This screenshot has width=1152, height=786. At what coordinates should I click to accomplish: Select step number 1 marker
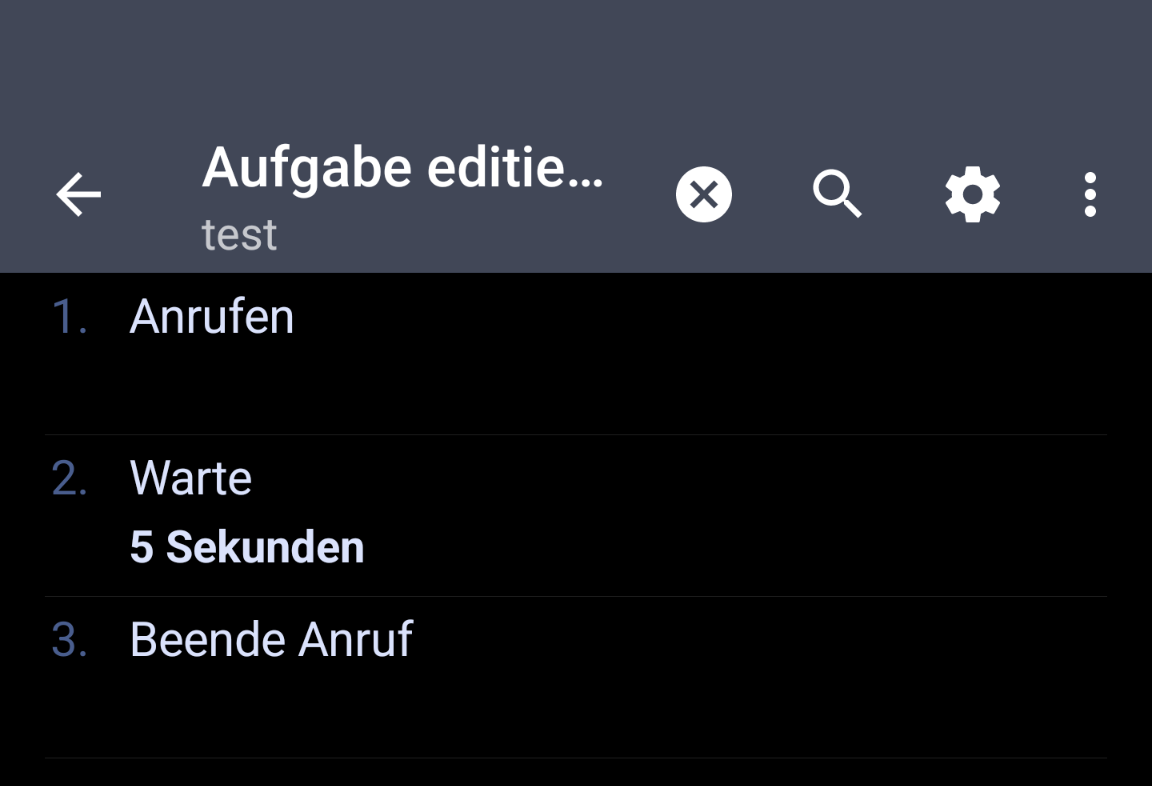point(69,317)
